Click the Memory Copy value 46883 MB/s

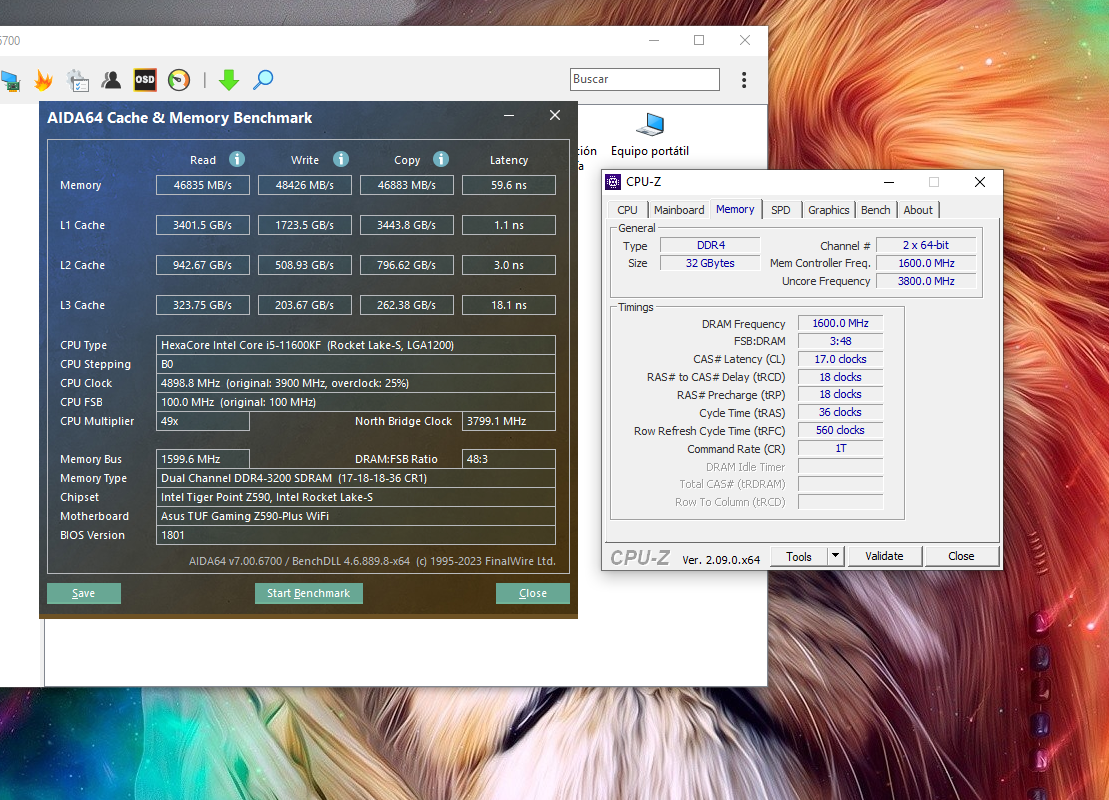click(x=407, y=185)
